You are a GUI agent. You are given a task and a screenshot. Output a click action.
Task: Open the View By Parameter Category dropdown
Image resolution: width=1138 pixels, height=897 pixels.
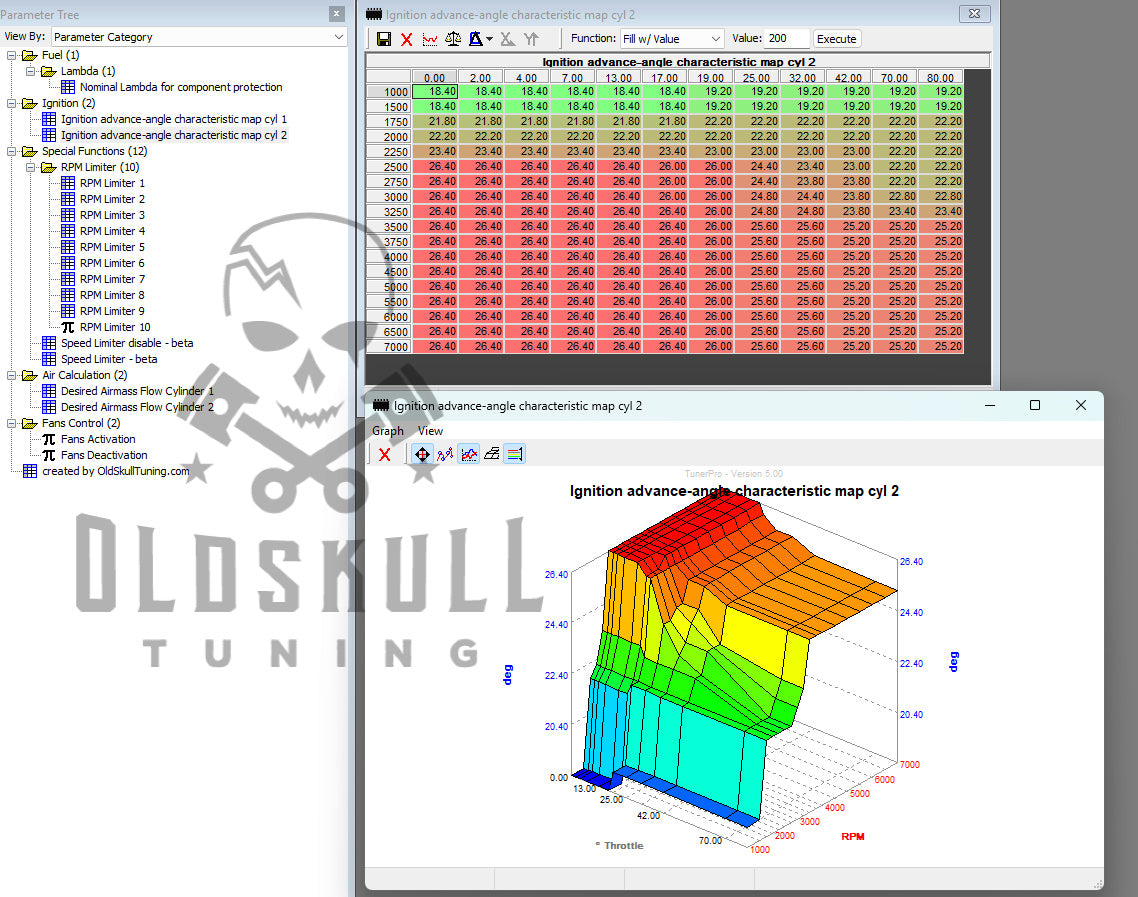click(200, 37)
